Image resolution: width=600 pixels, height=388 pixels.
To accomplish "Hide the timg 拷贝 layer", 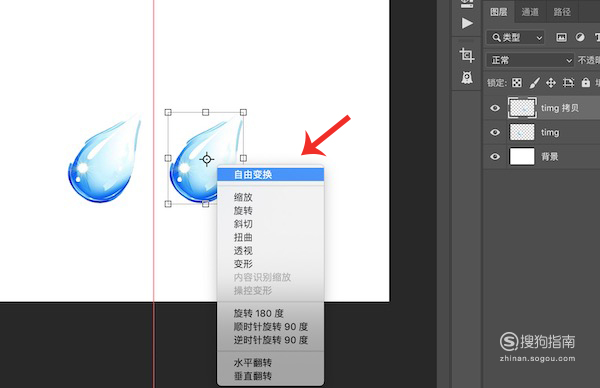I will coord(495,108).
